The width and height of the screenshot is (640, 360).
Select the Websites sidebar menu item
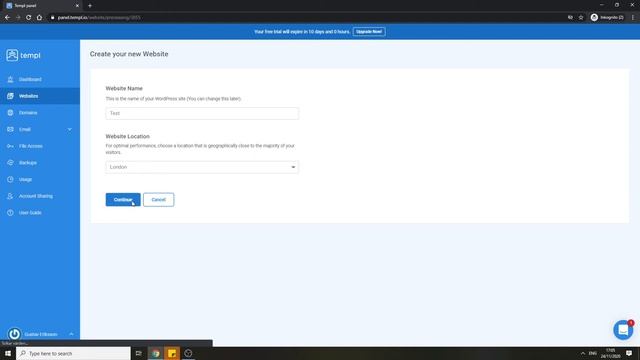[x=40, y=96]
